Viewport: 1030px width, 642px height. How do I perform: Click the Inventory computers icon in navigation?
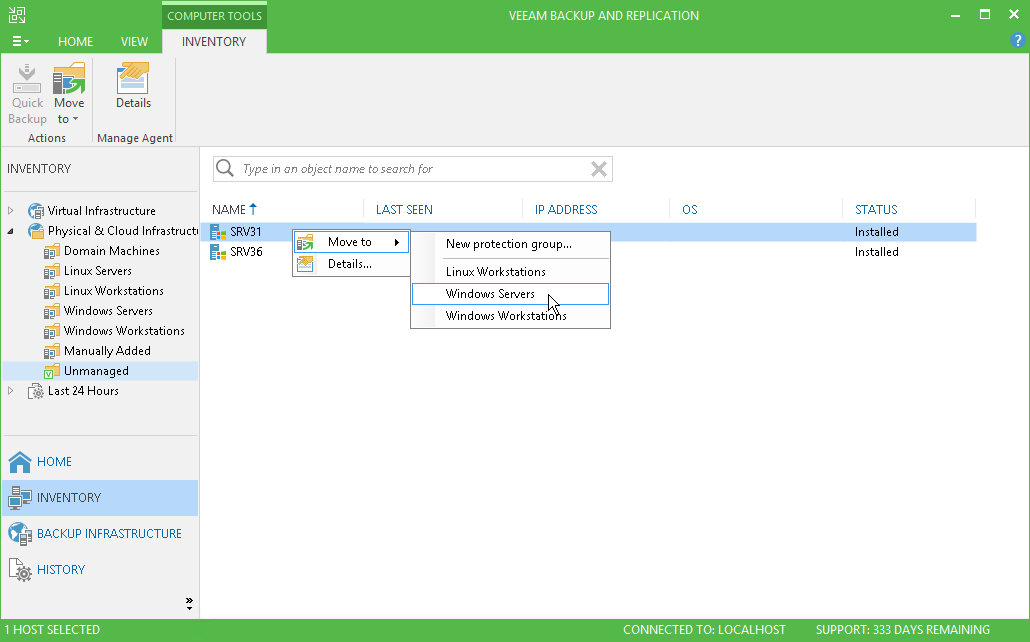pyautogui.click(x=20, y=498)
